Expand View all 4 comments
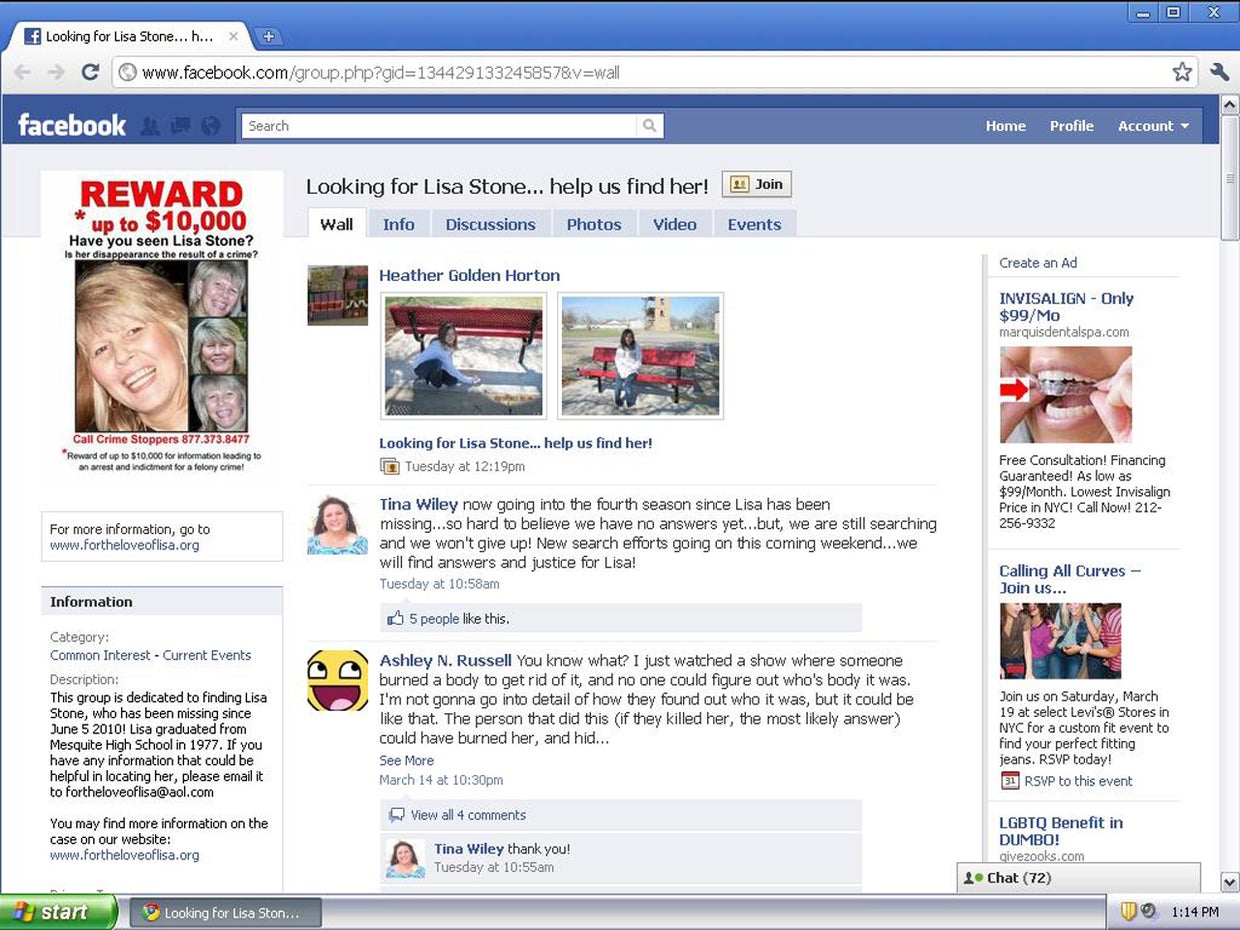Image resolution: width=1240 pixels, height=930 pixels. pos(468,815)
